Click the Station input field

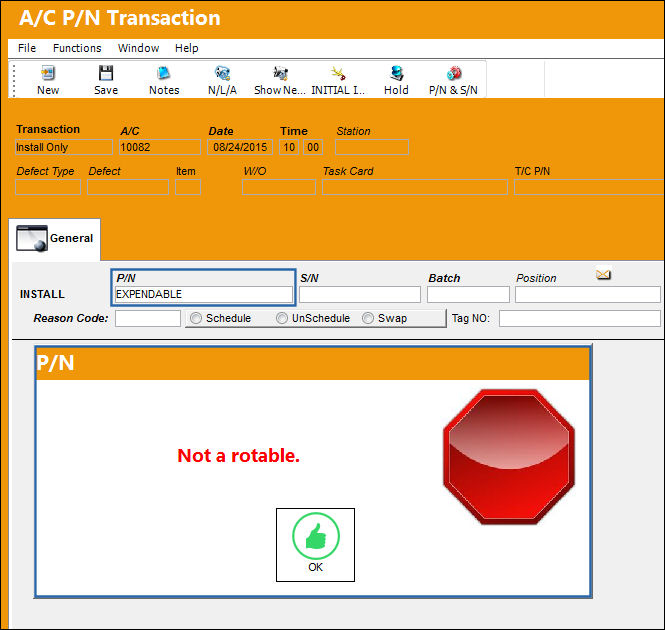372,147
